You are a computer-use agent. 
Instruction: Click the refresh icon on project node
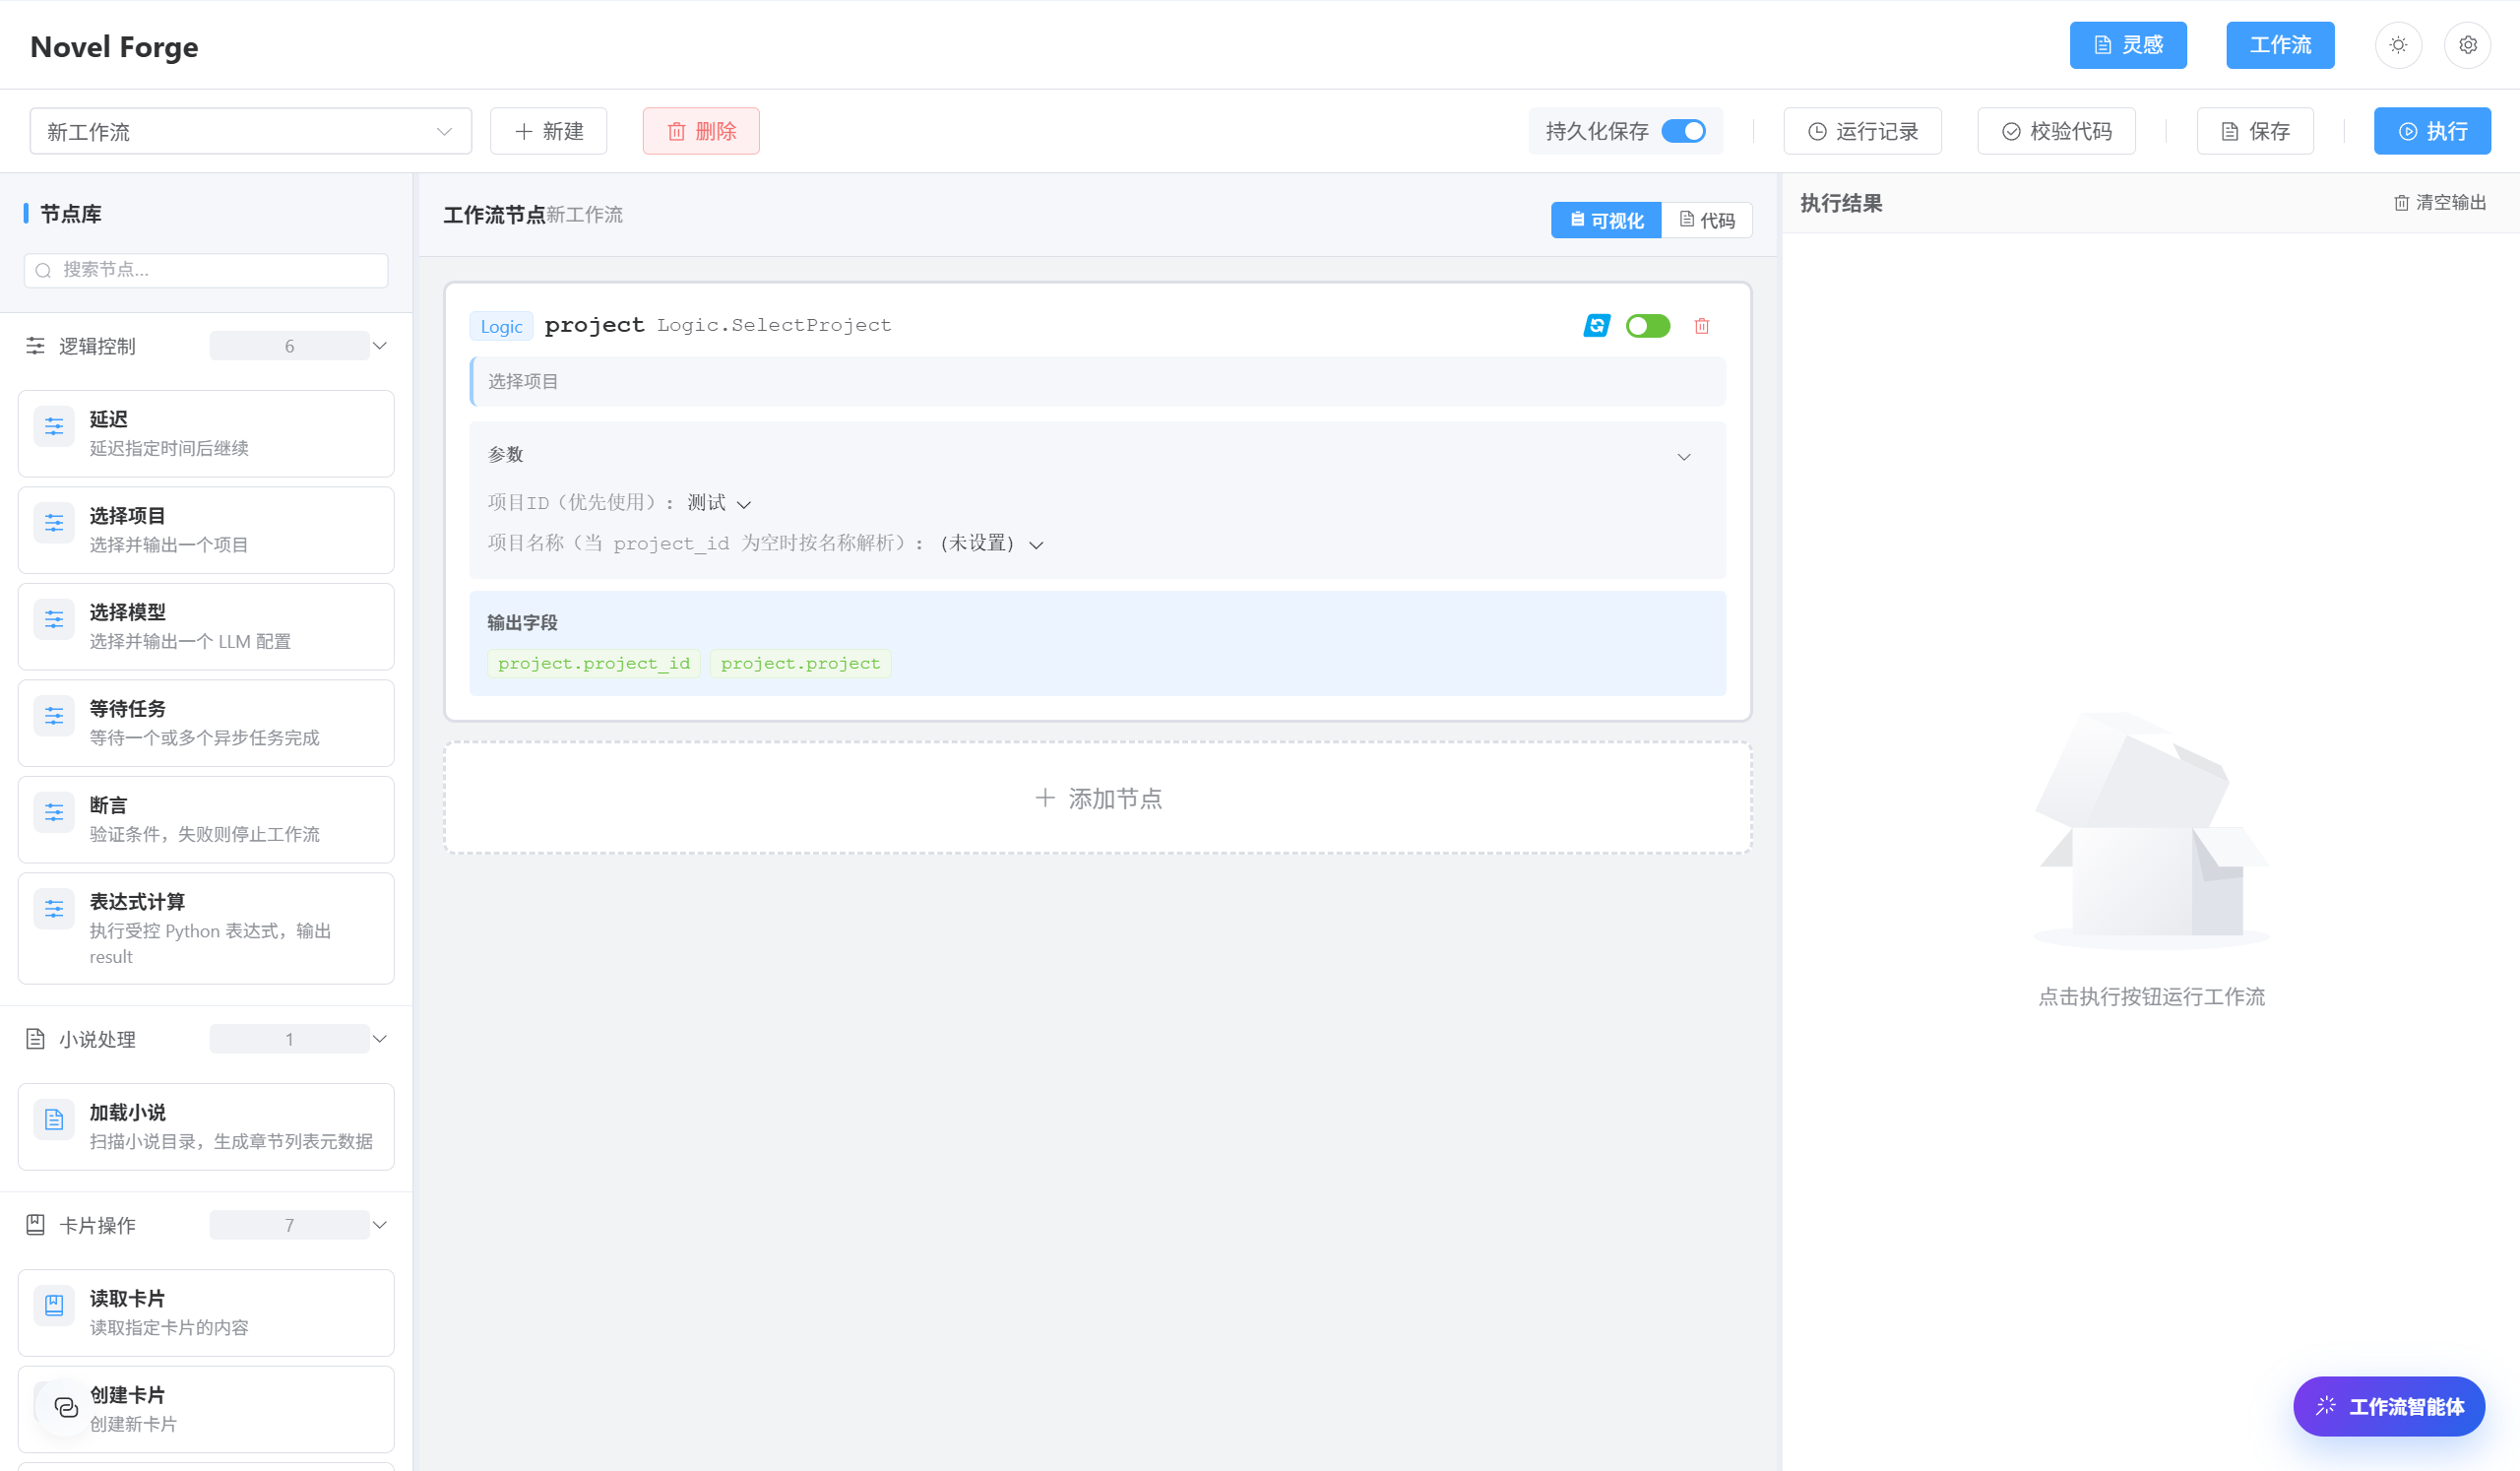tap(1596, 326)
